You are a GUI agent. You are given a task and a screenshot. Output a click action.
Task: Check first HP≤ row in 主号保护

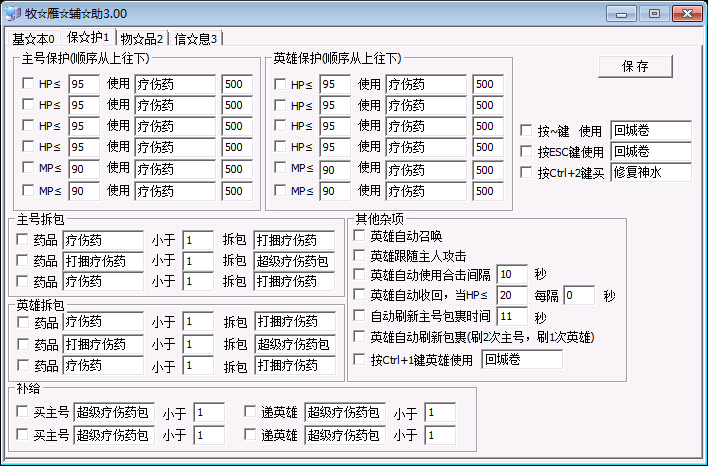pyautogui.click(x=28, y=83)
